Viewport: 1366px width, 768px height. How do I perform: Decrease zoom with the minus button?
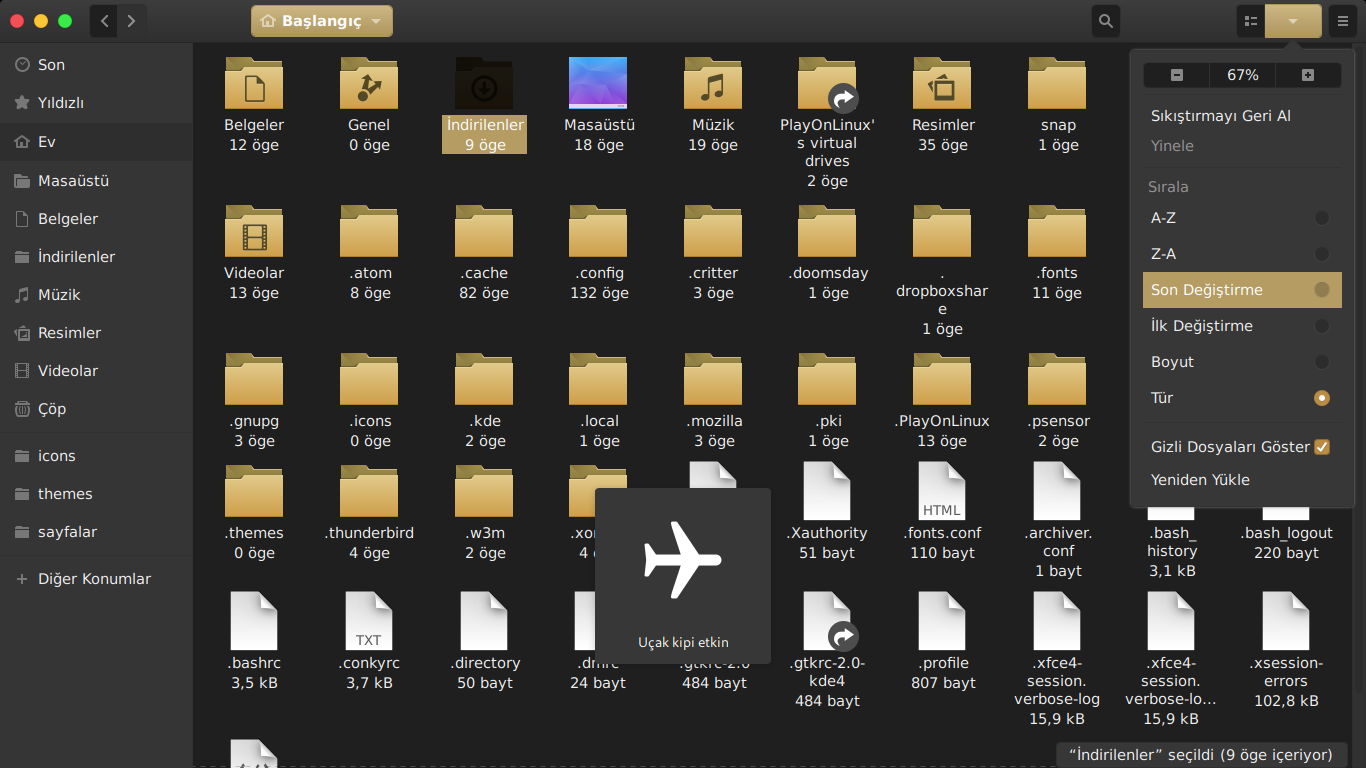(x=1177, y=75)
